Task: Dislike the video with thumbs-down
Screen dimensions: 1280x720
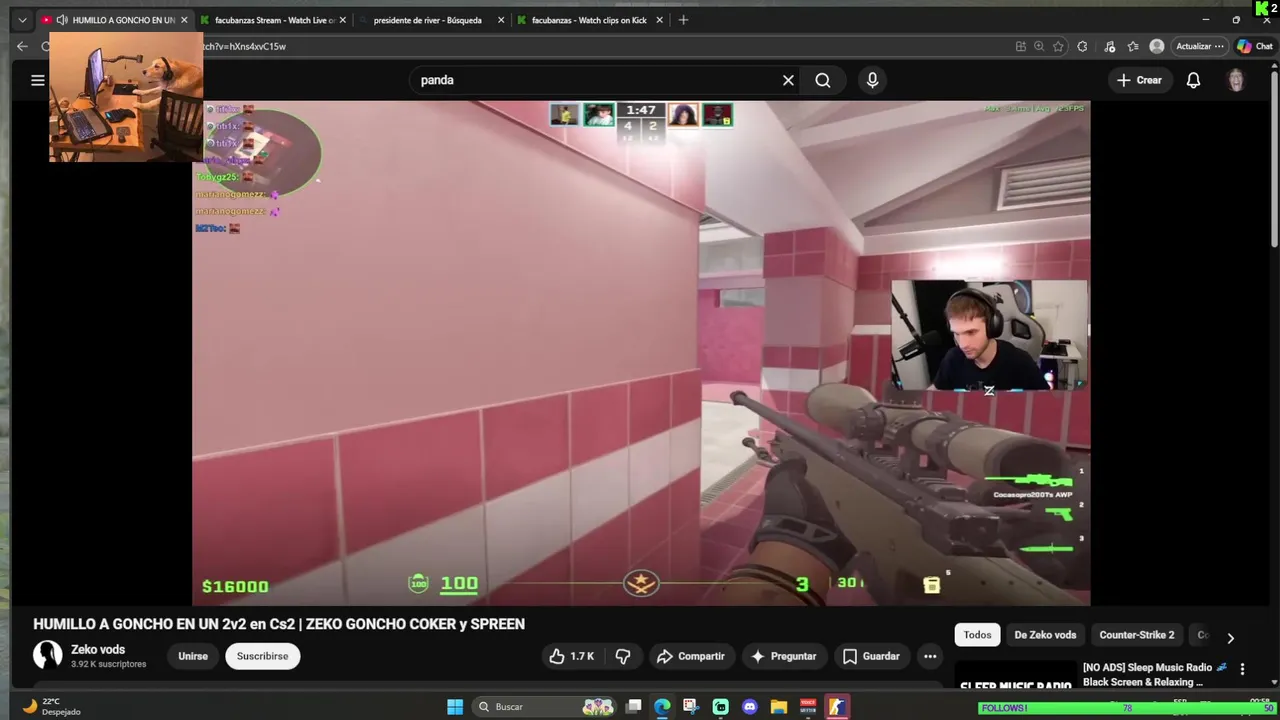Action: point(623,656)
